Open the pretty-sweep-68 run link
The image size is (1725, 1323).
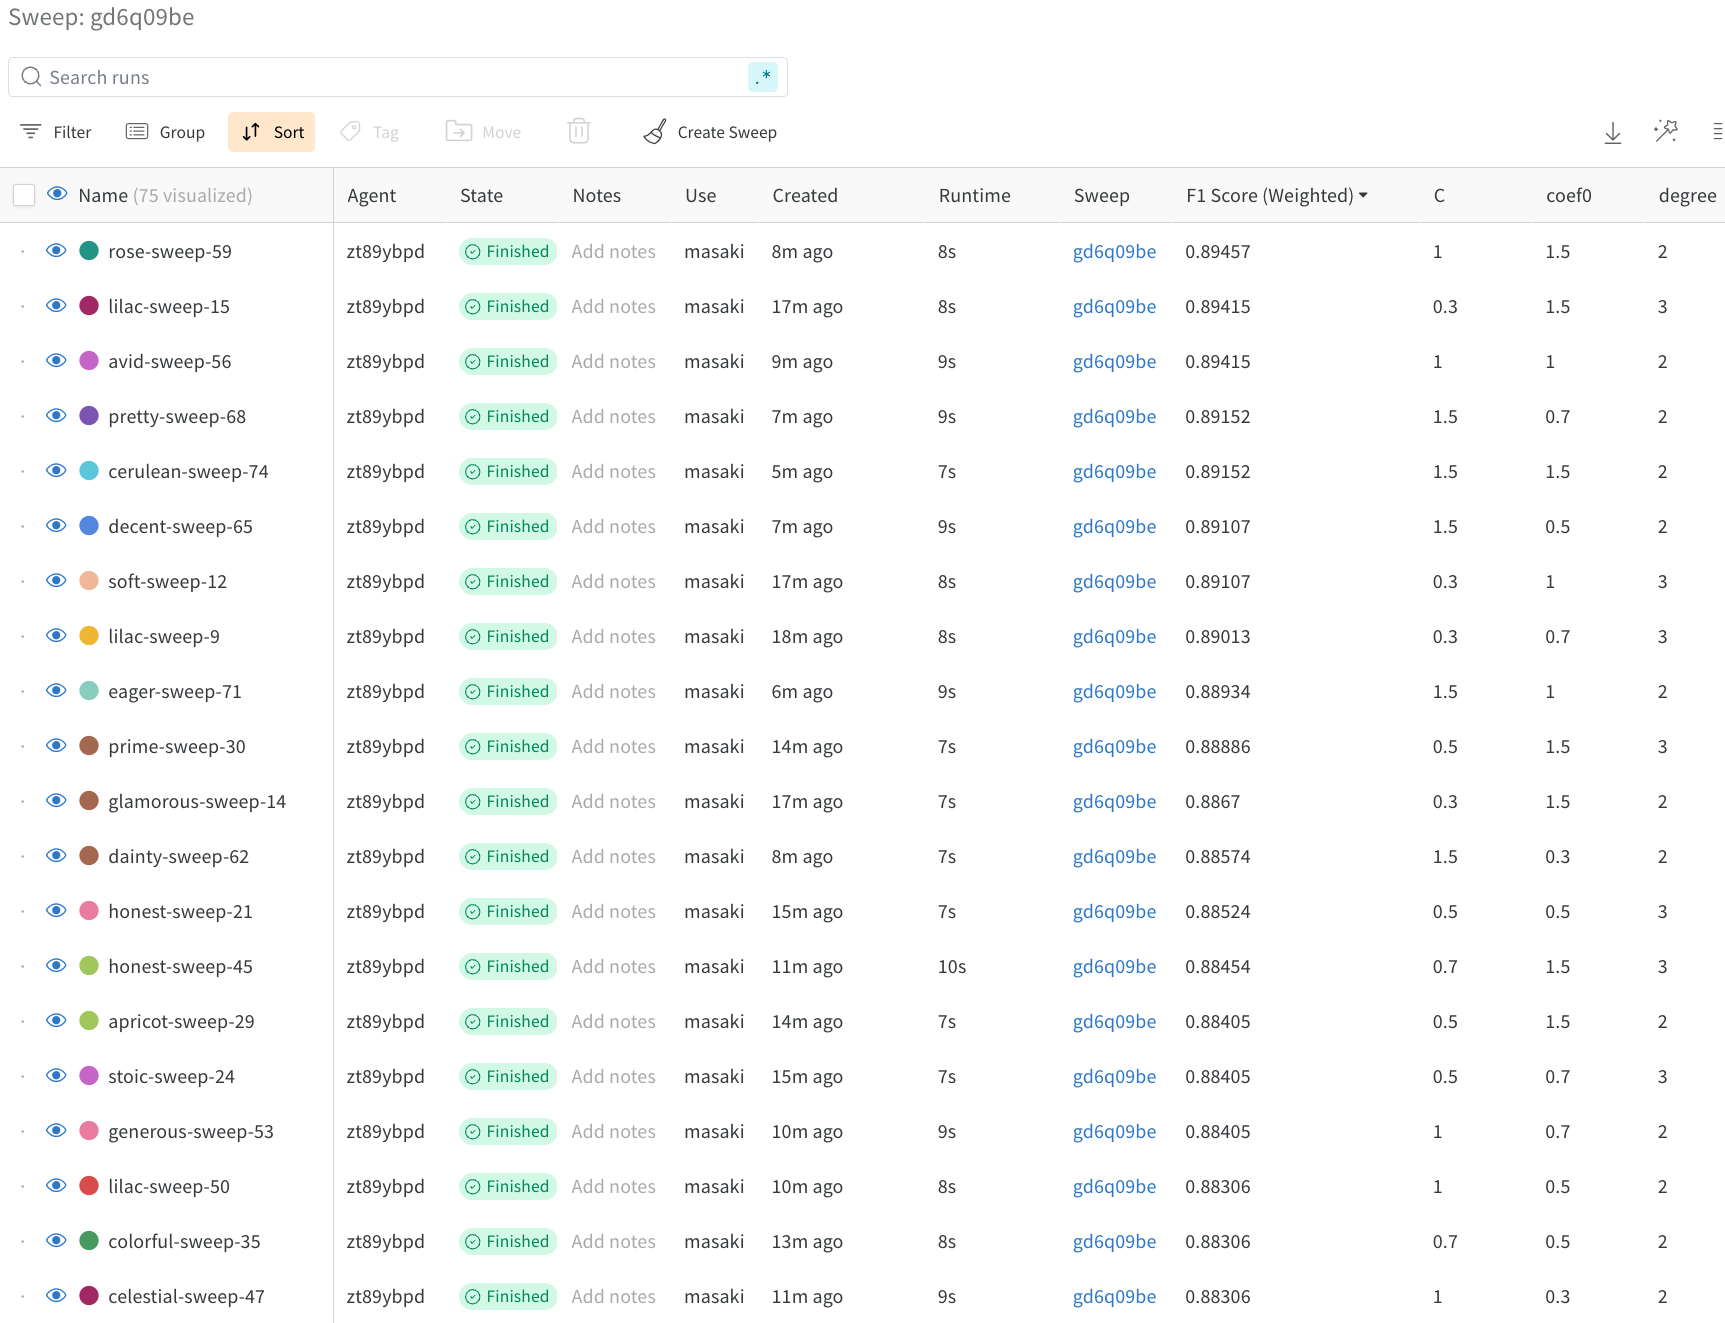(x=177, y=417)
